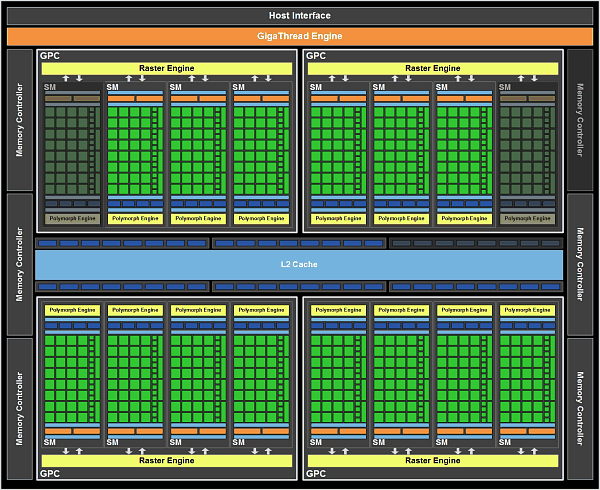Click dimmed Polymorph Engine in the top-left GPC
Image resolution: width=600 pixels, height=490 pixels.
pyautogui.click(x=72, y=219)
